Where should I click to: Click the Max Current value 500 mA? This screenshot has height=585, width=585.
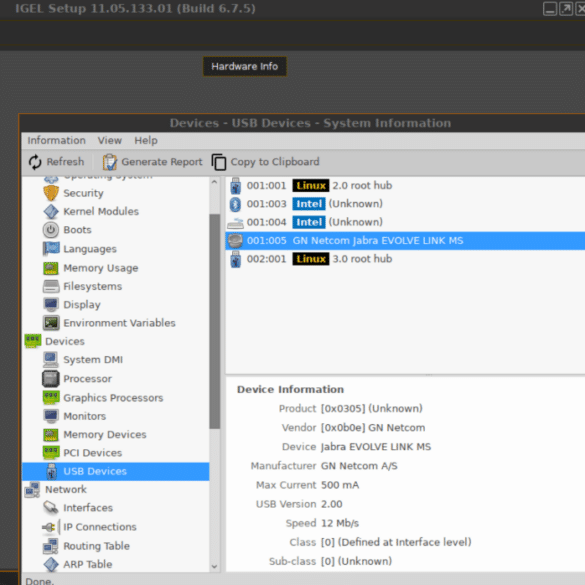point(340,485)
